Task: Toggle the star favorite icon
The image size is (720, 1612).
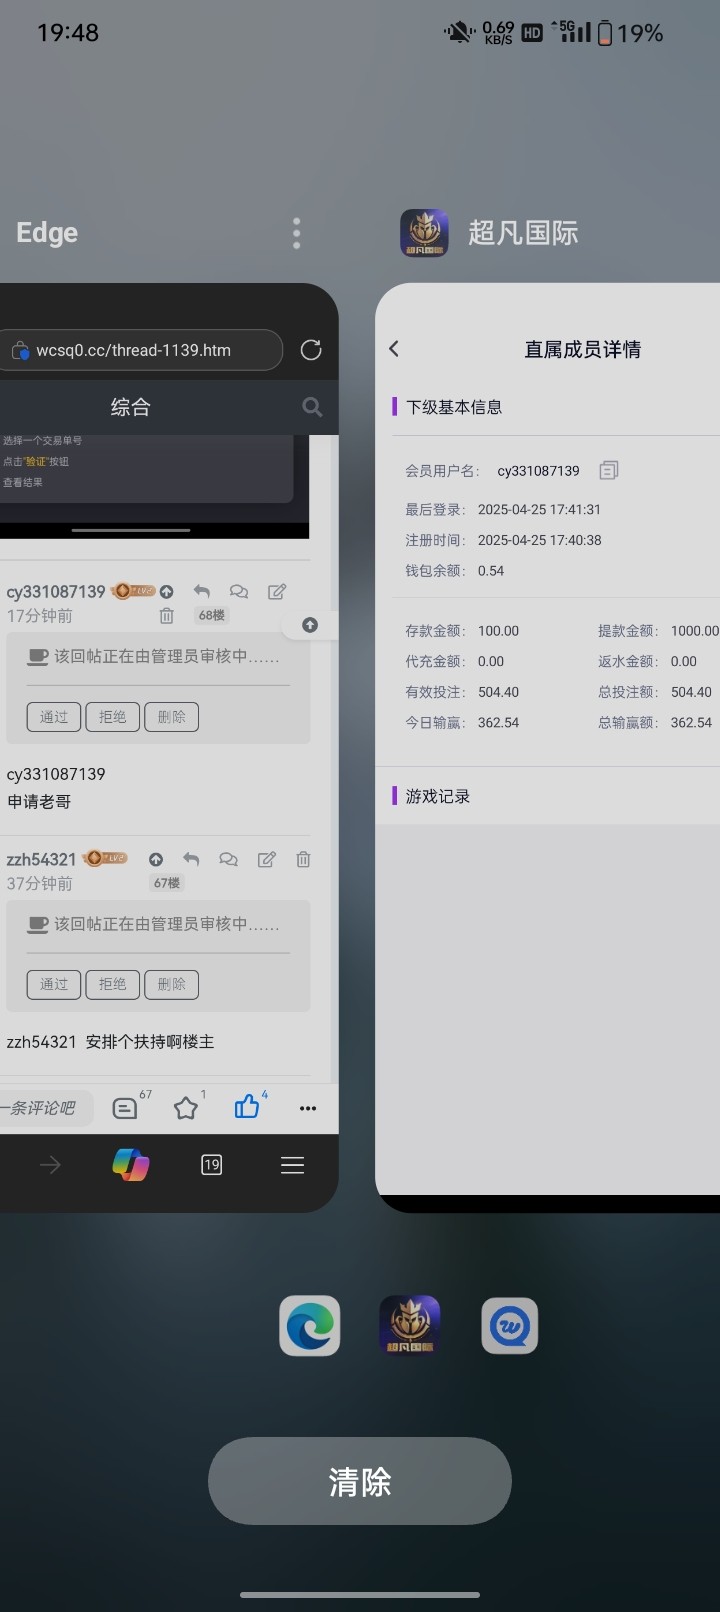Action: (185, 1108)
